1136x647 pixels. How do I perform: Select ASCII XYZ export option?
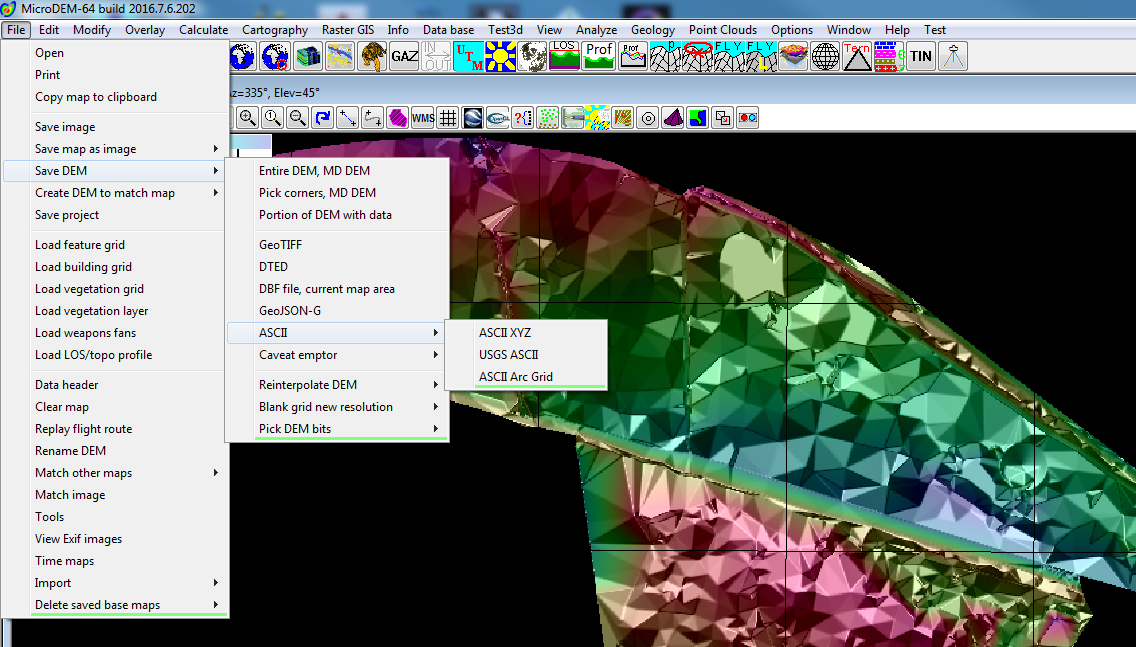pyautogui.click(x=526, y=333)
